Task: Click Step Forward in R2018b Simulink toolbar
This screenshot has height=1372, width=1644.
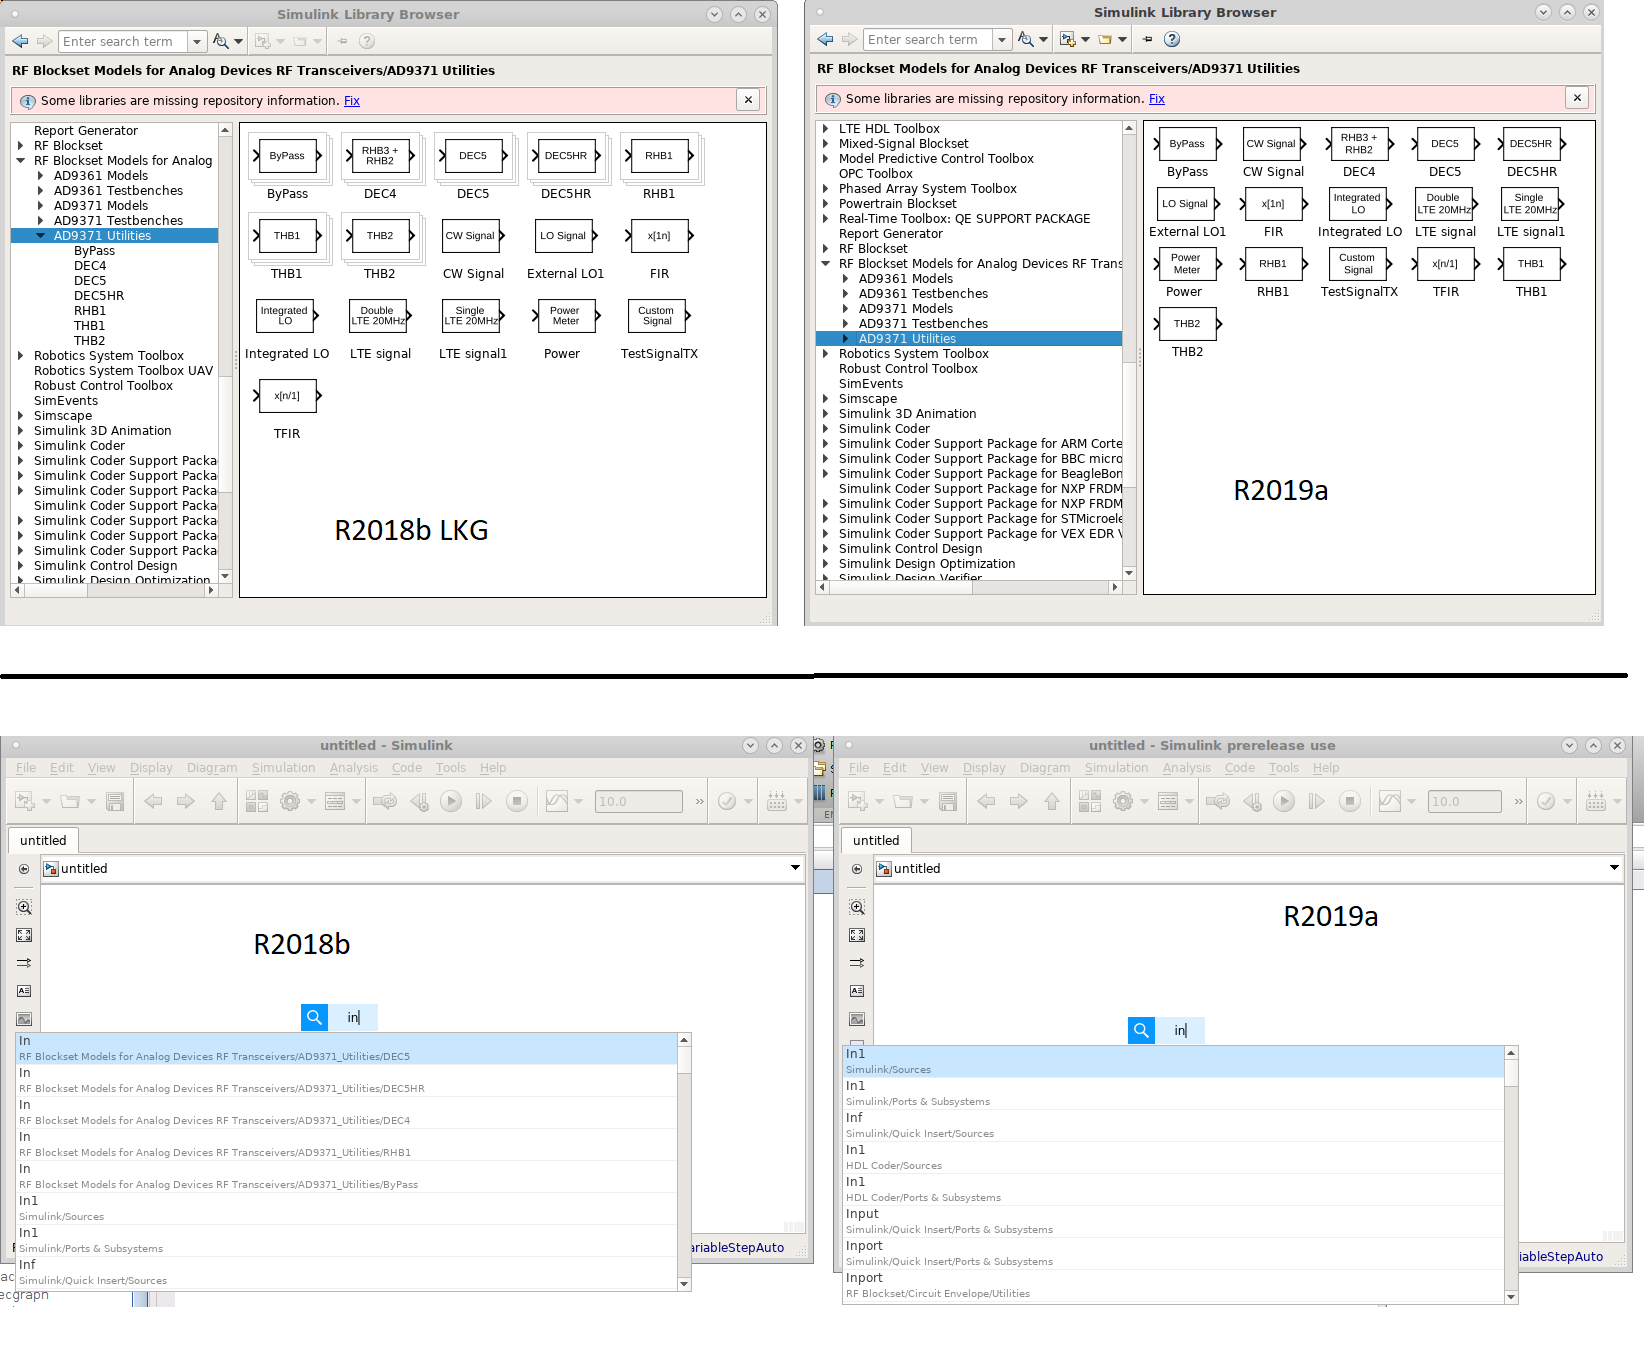Action: pos(484,801)
